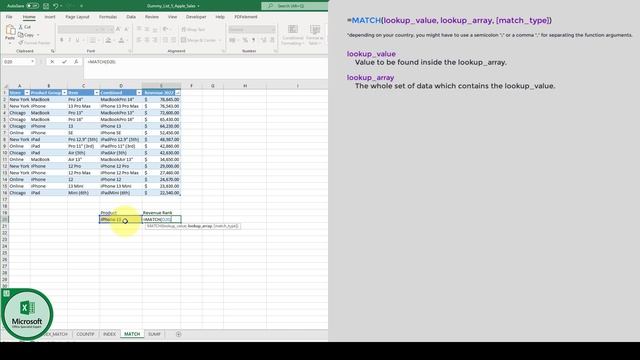The image size is (640, 360).
Task: Click the Insert Function fx icon
Action: (76, 62)
